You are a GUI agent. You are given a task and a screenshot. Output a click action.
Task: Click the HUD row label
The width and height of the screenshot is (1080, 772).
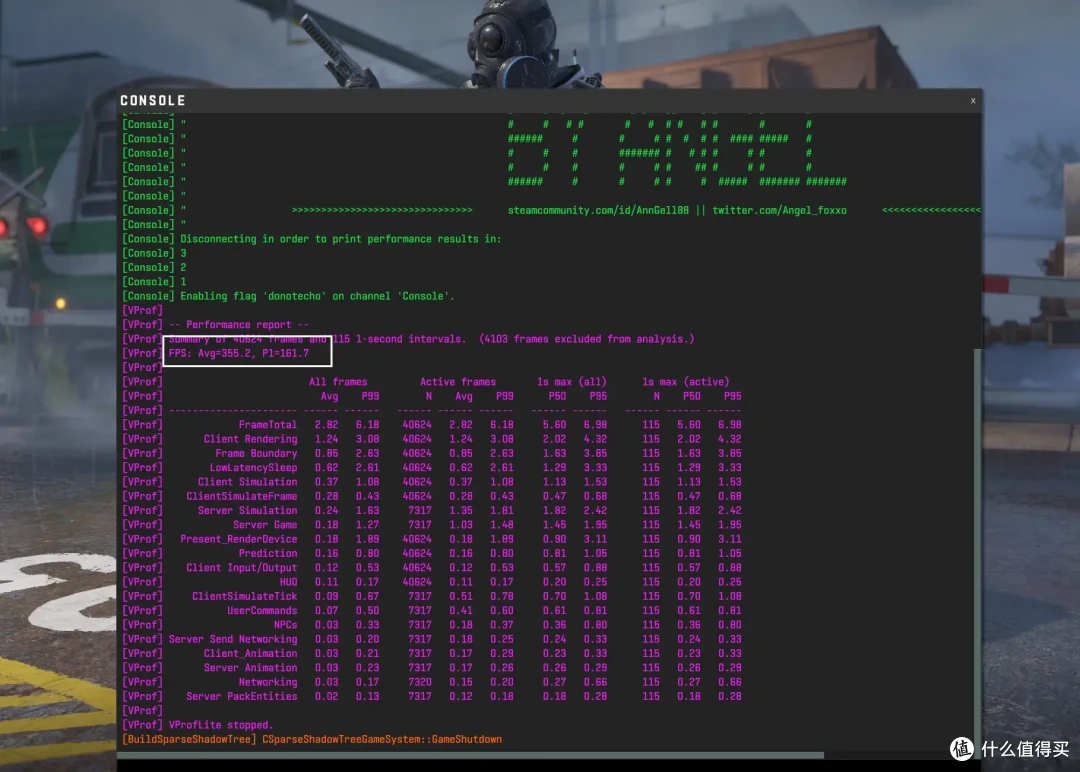point(289,582)
